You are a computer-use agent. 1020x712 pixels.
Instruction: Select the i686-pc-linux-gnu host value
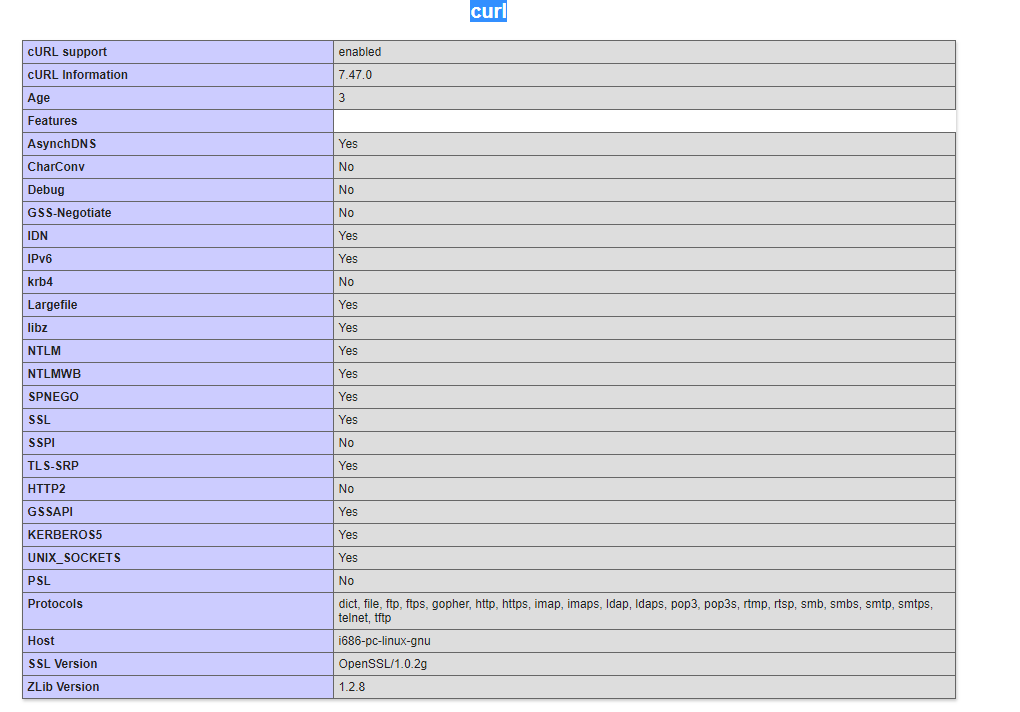(384, 641)
